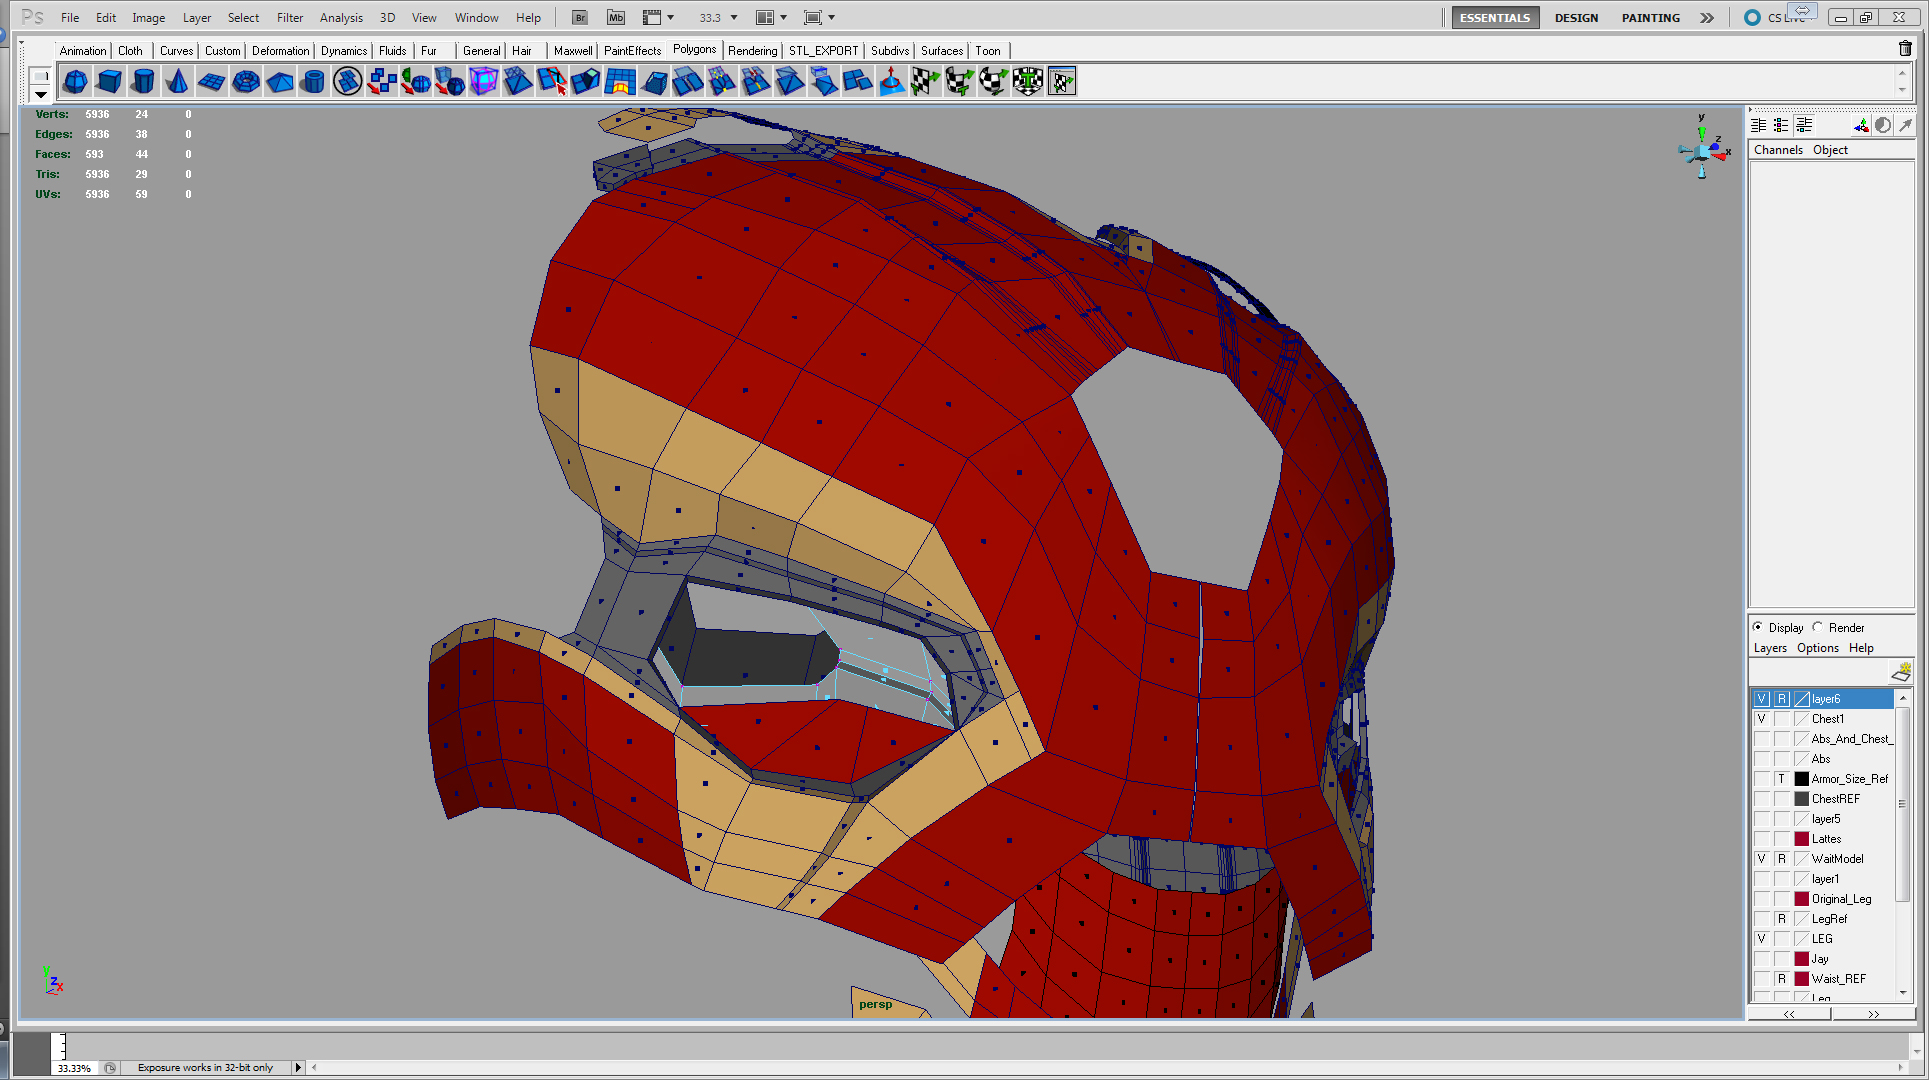Click the layer list scroll down arrow
Screen dimensions: 1929x1080
[1903, 992]
